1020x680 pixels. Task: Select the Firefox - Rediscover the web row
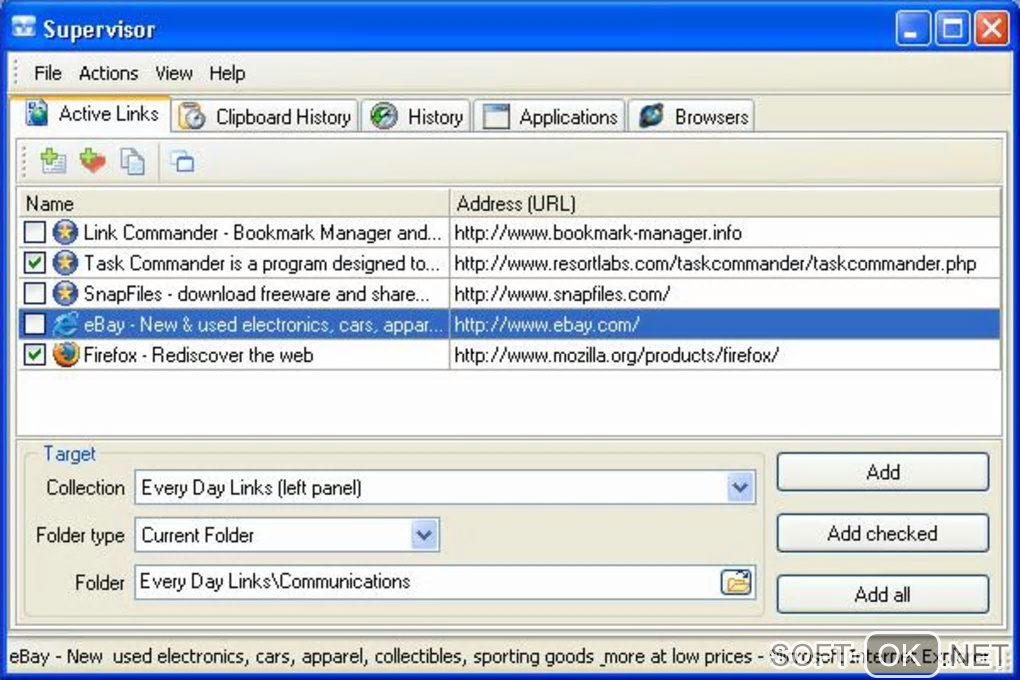click(509, 355)
